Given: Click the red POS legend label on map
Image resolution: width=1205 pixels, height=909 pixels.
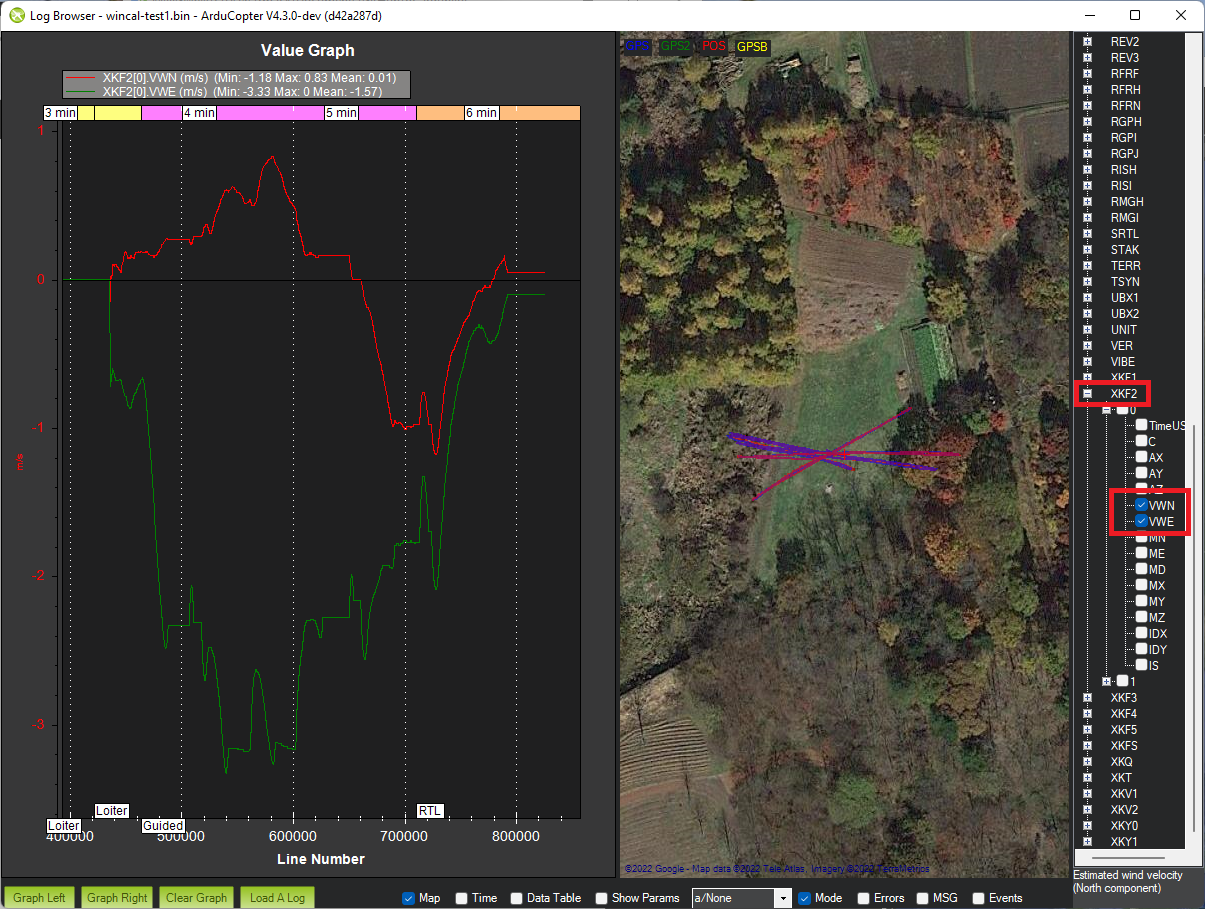Looking at the screenshot, I should pos(714,46).
